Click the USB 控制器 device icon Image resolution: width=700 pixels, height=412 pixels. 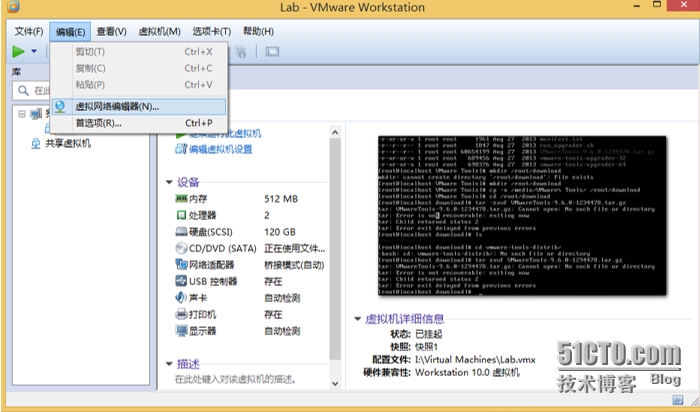181,281
